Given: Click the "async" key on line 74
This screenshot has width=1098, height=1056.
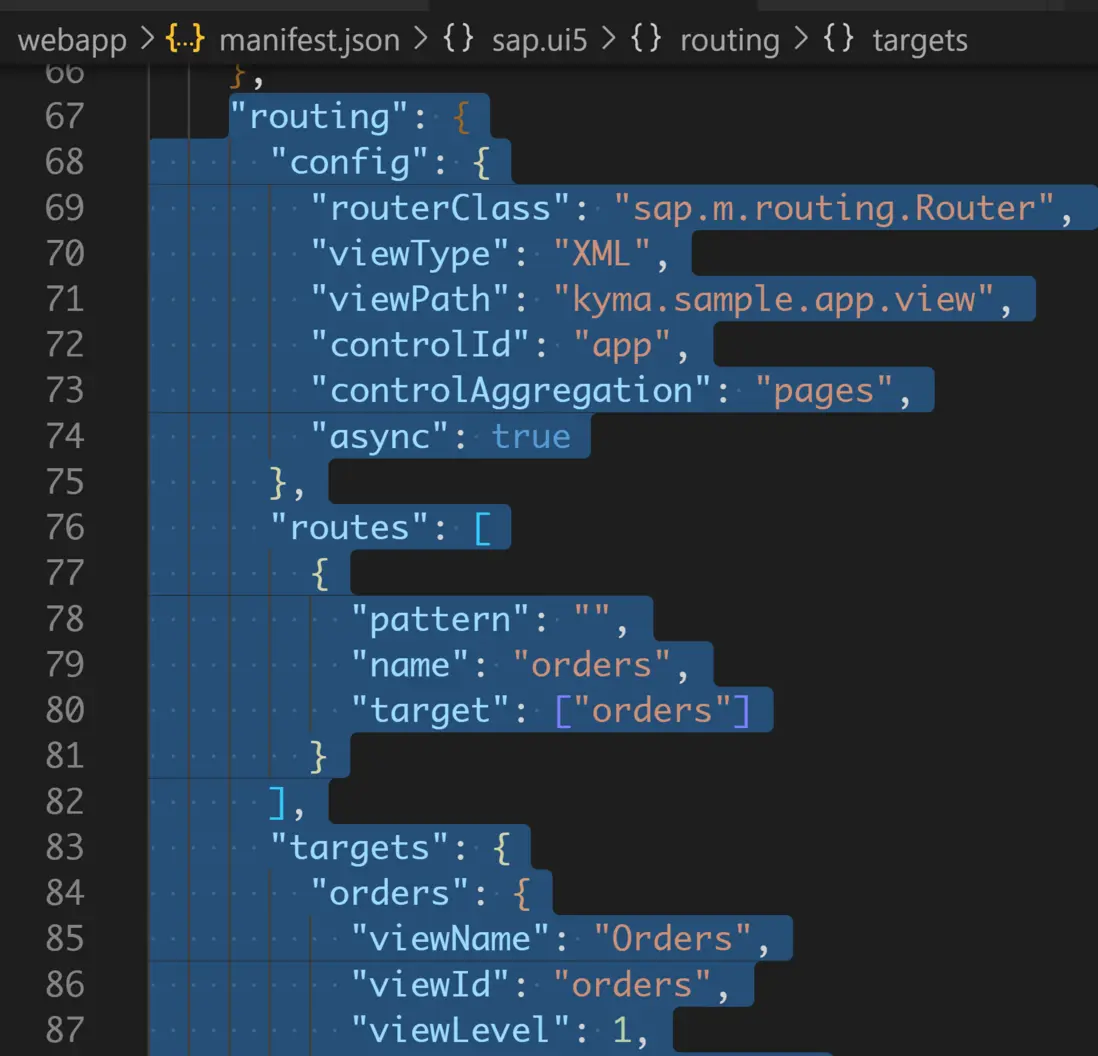Looking at the screenshot, I should [379, 436].
